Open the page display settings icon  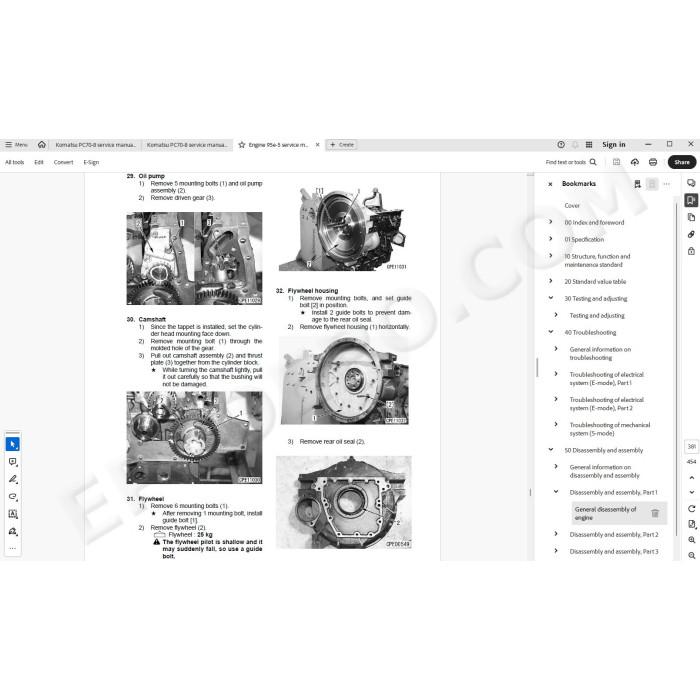692,524
